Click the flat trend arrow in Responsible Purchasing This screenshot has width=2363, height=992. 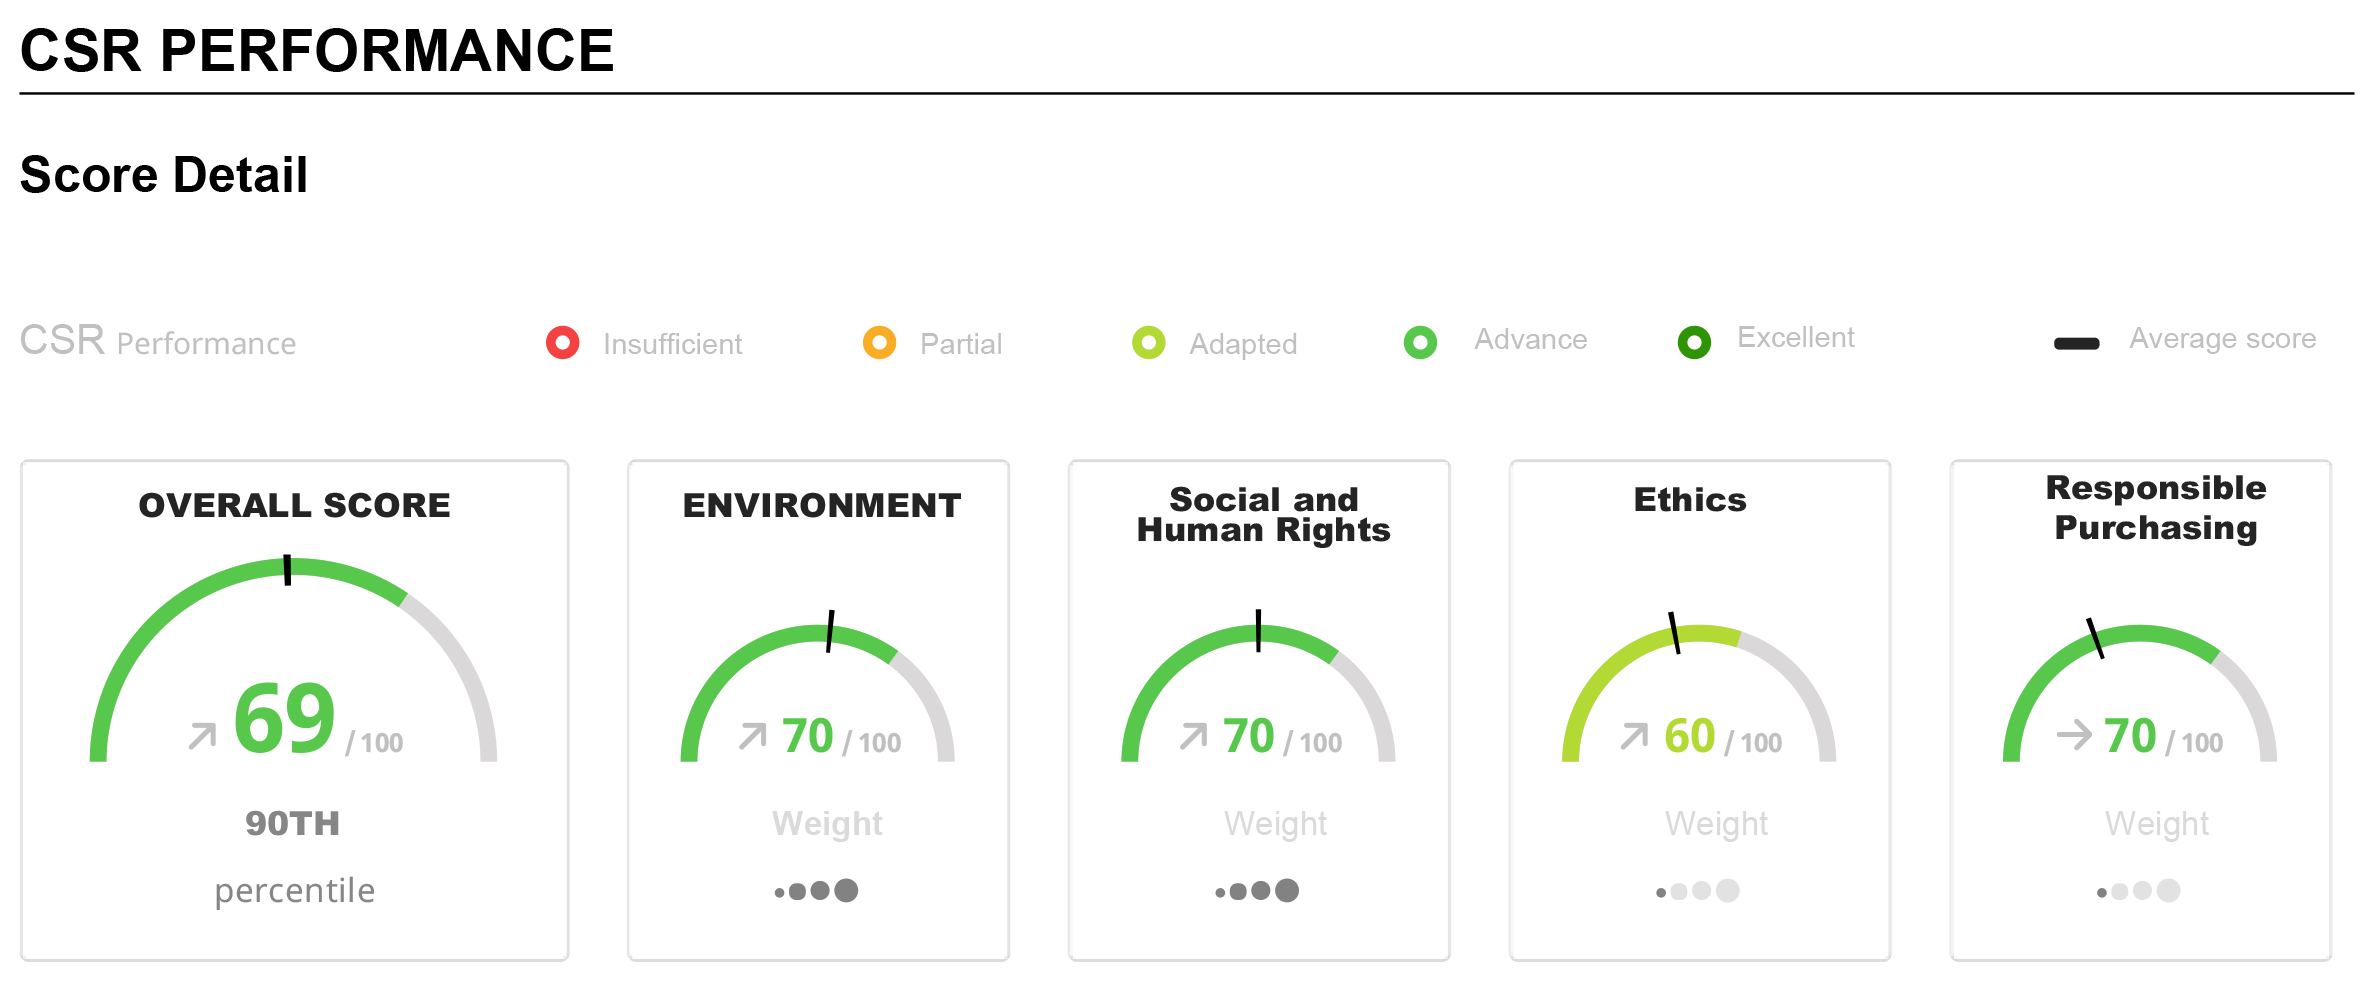2074,735
